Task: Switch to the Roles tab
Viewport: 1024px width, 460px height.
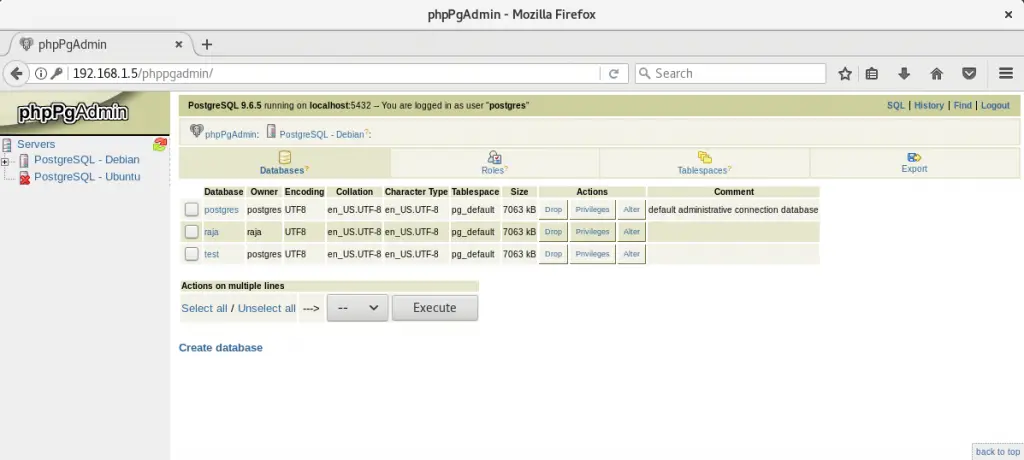Action: (494, 163)
